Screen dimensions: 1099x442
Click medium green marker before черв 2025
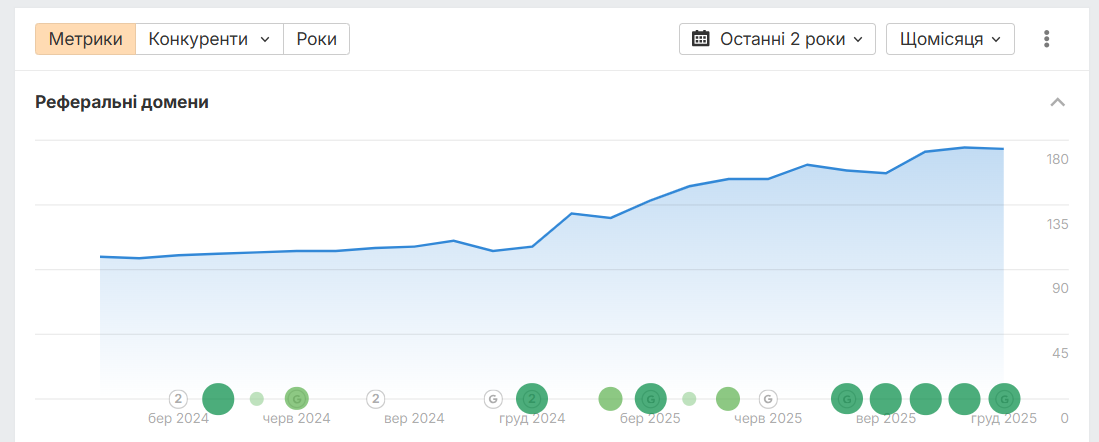coord(728,399)
